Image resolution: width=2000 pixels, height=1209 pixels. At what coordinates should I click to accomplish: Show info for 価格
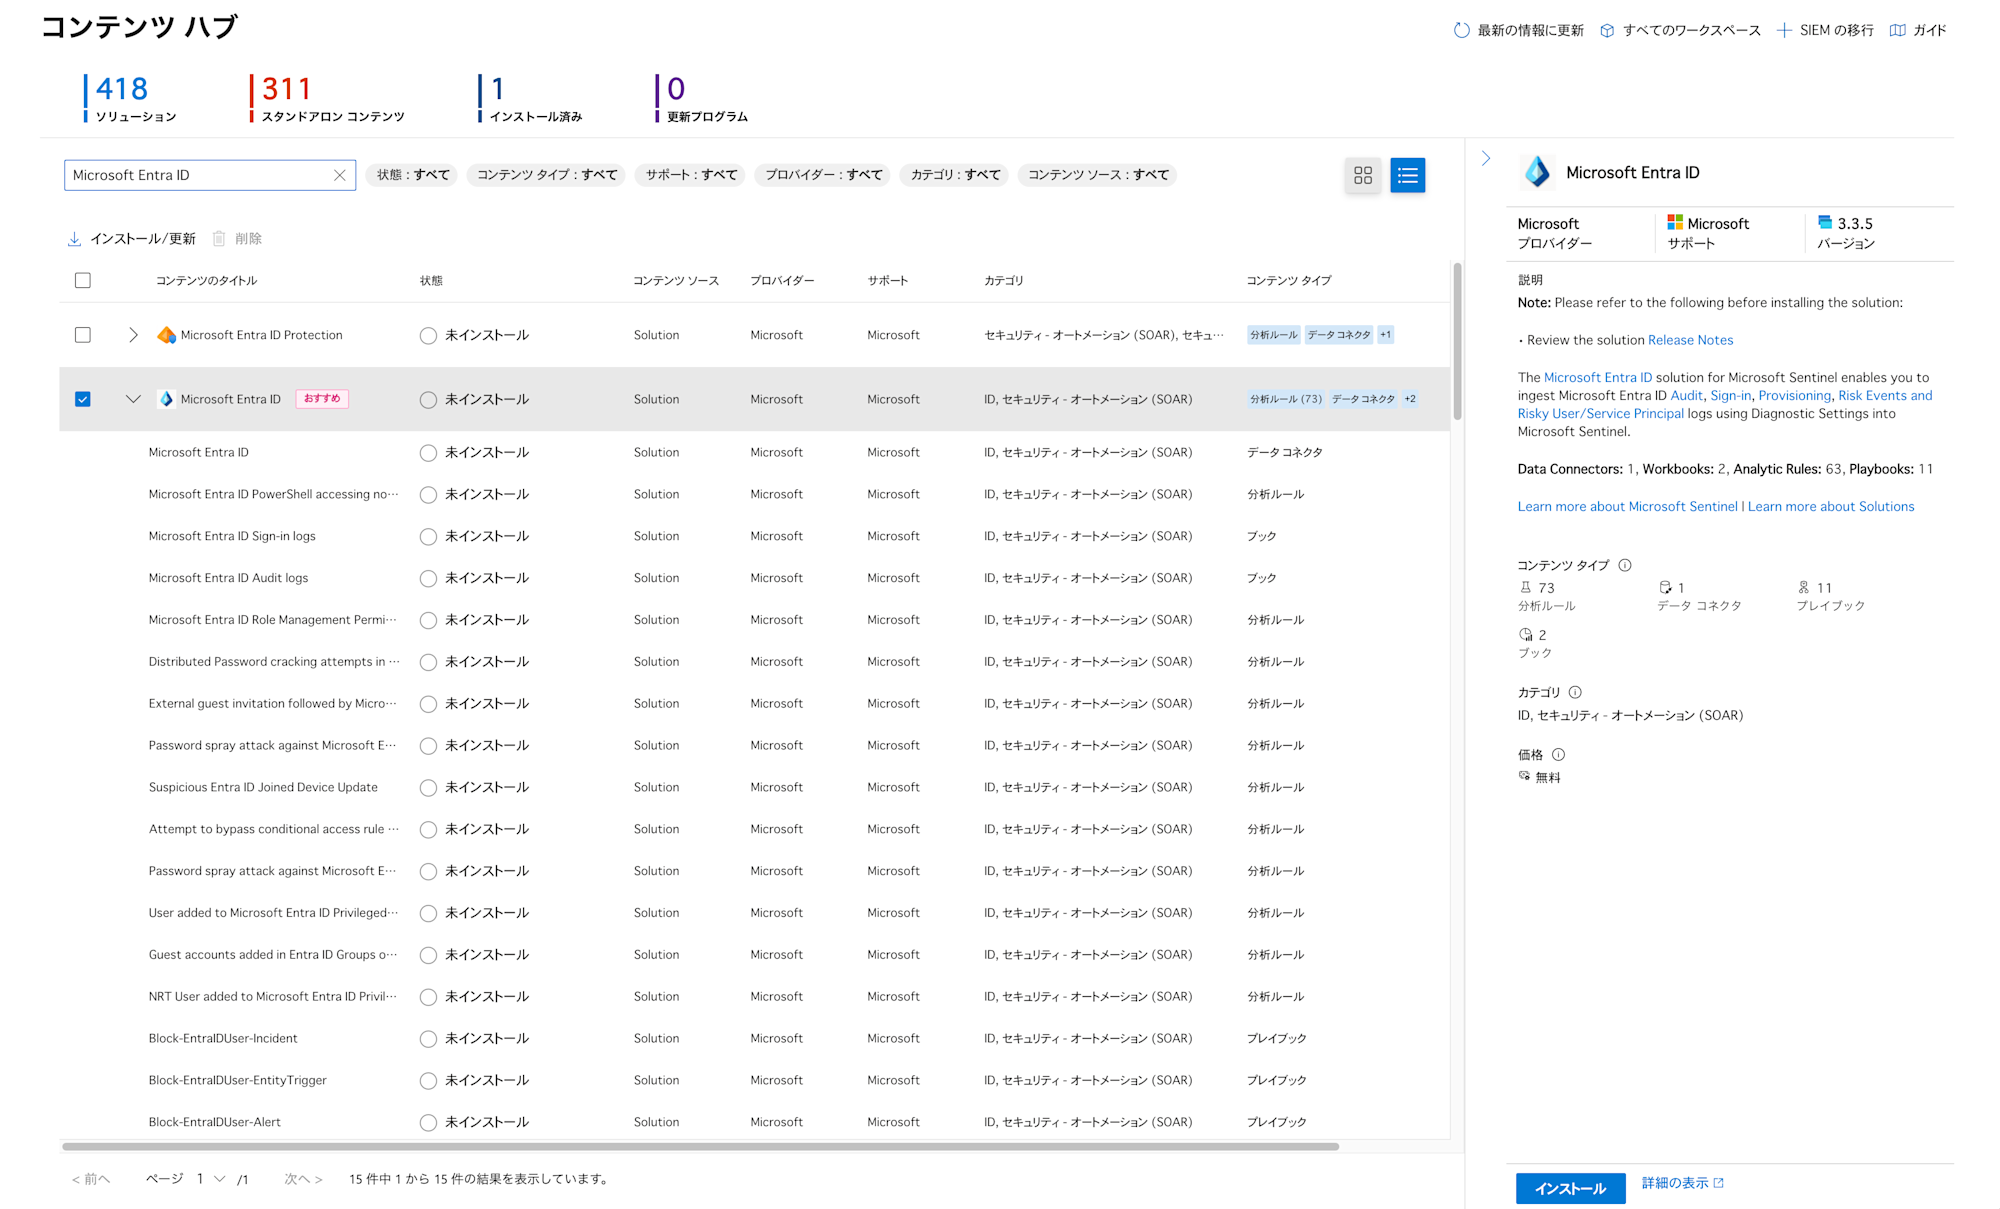coord(1558,755)
